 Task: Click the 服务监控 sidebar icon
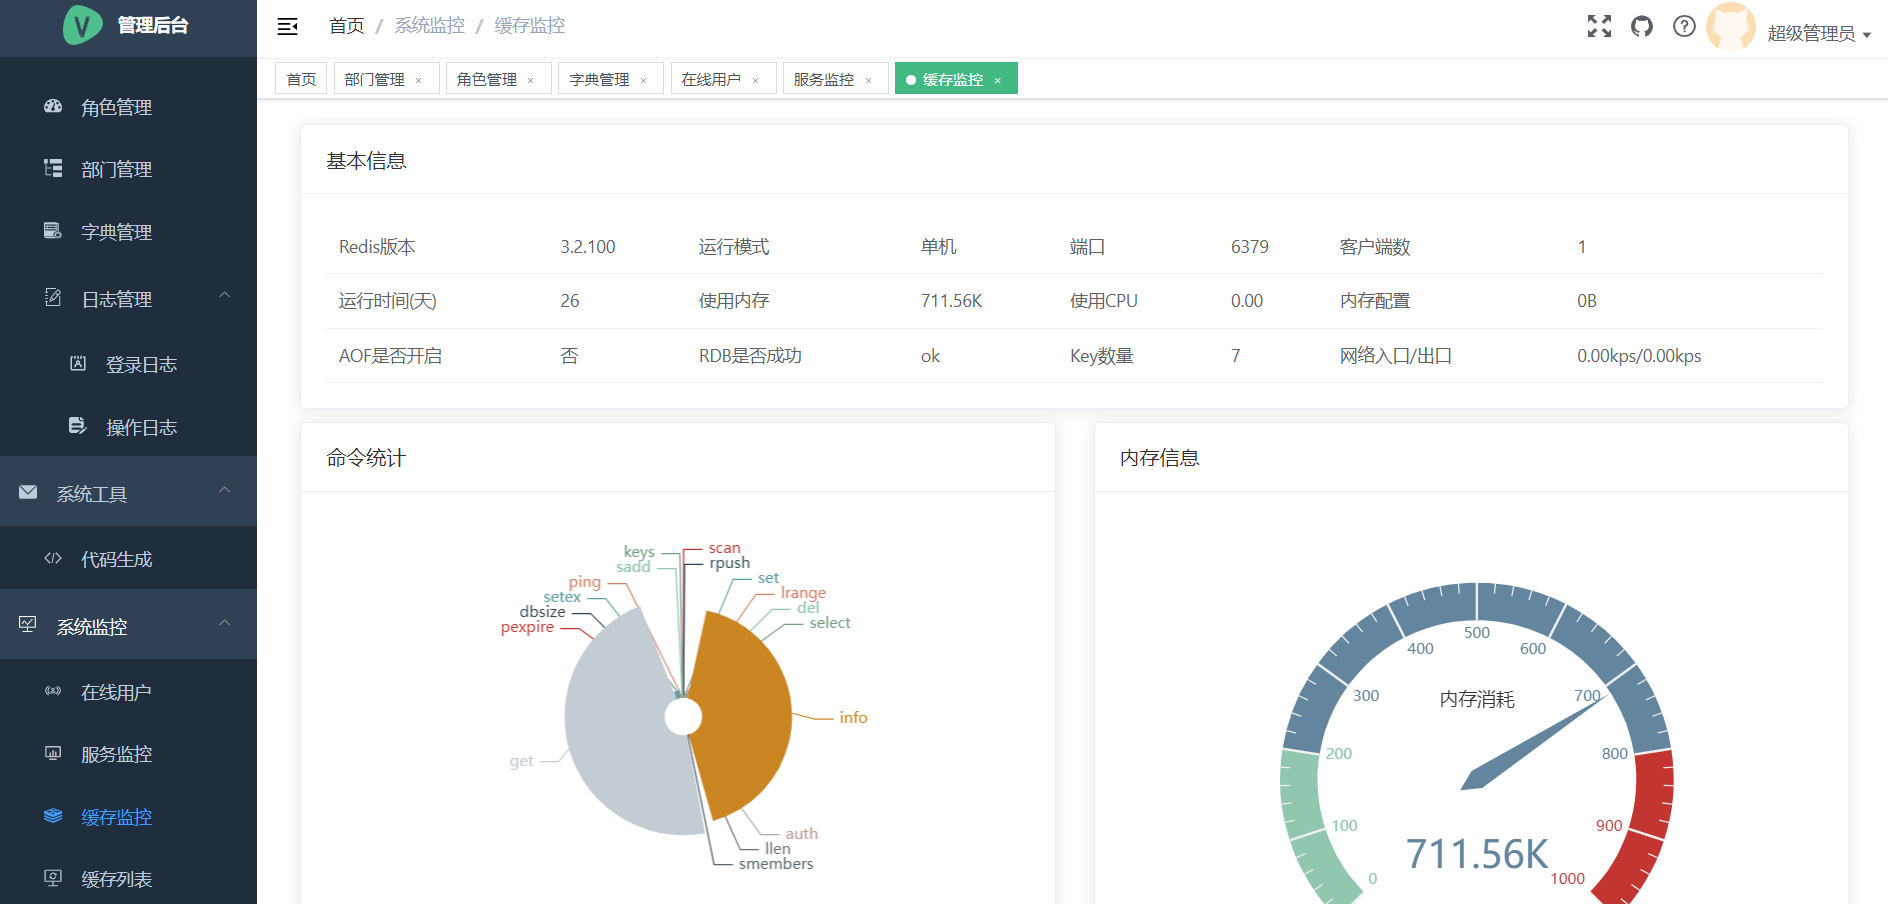53,753
